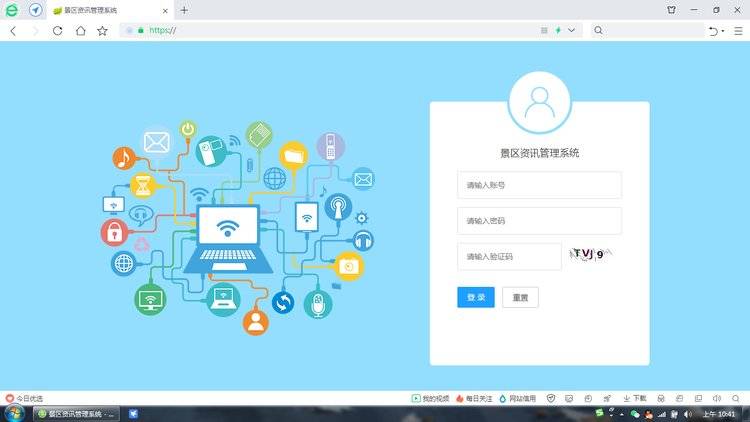Click the search magnifier in the toolbar
The image size is (750, 422).
[x=598, y=31]
